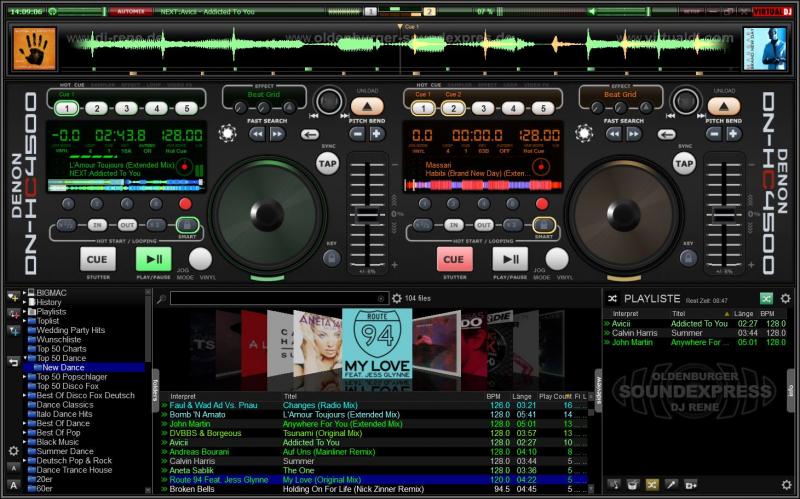800x499 pixels.
Task: Tap the left deck TAP tempo button
Action: [x=328, y=164]
